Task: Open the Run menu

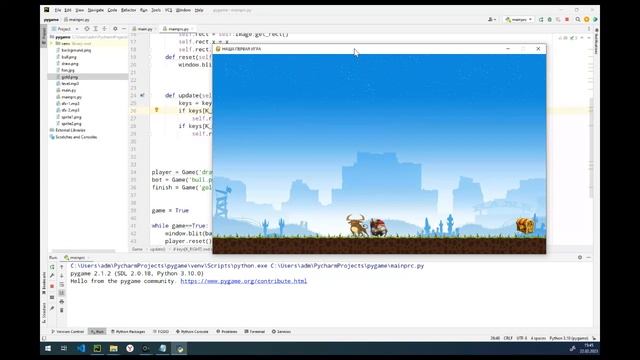Action: click(144, 10)
